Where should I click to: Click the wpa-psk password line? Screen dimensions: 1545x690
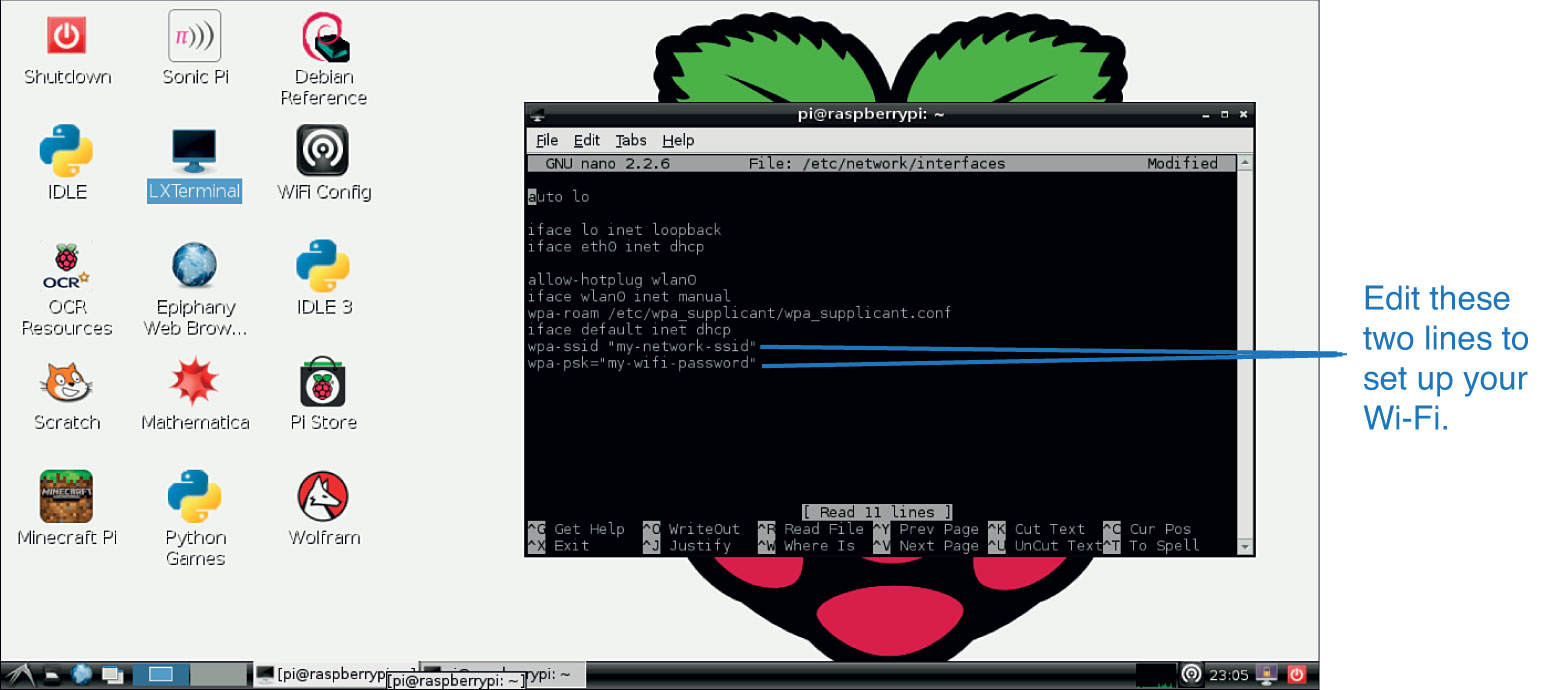point(643,363)
